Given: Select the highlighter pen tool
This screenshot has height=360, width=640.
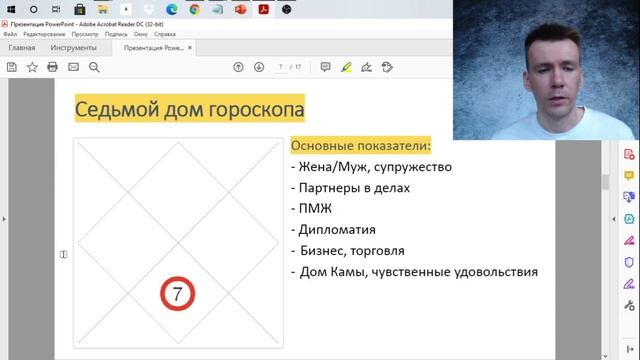Looking at the screenshot, I should tap(346, 67).
